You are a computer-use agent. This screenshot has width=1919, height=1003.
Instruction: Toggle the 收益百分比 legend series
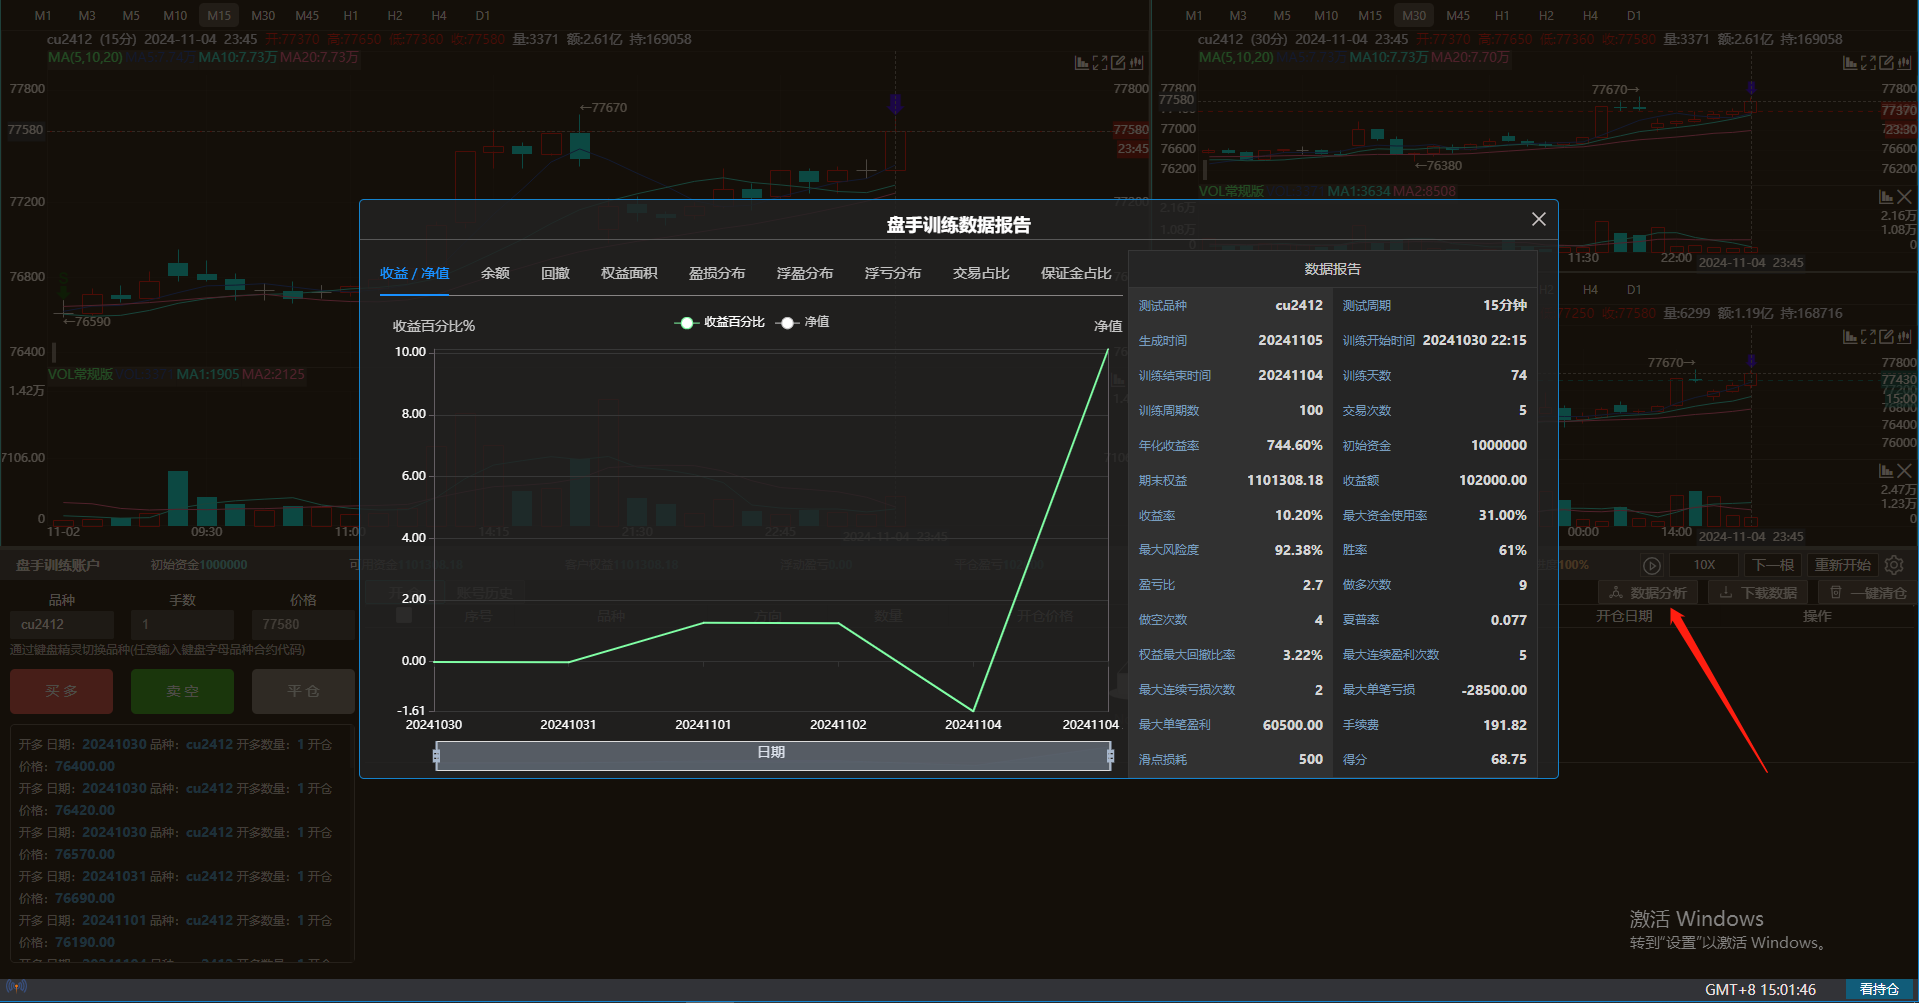pyautogui.click(x=719, y=322)
